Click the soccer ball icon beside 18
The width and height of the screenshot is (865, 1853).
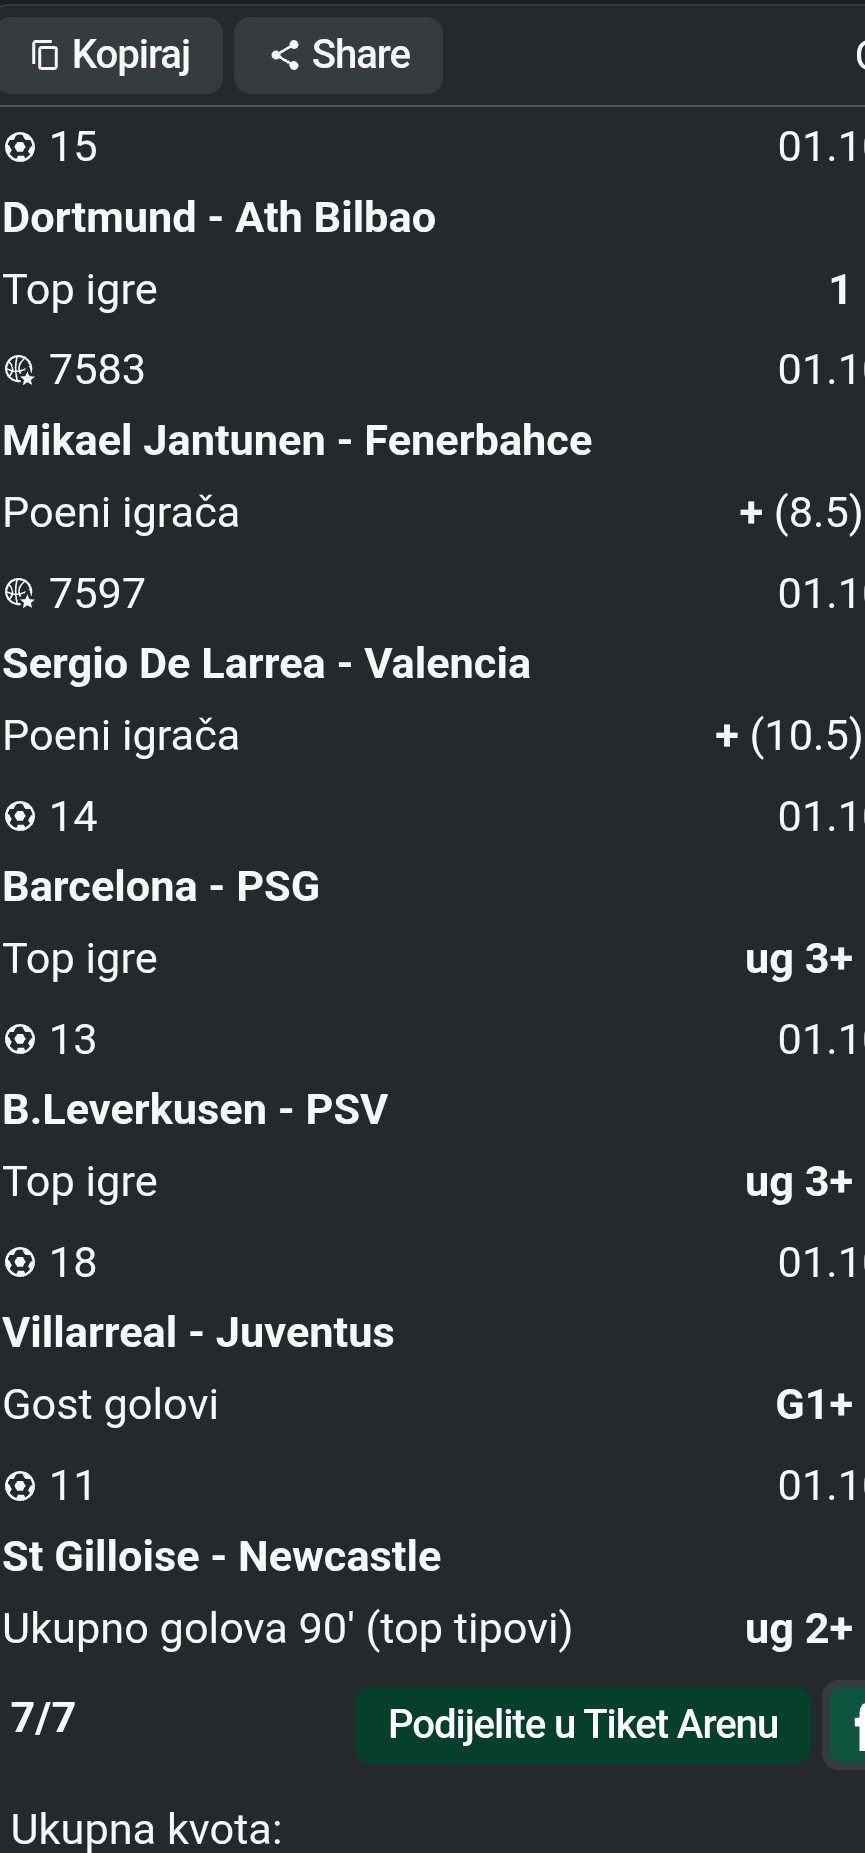[20, 1263]
